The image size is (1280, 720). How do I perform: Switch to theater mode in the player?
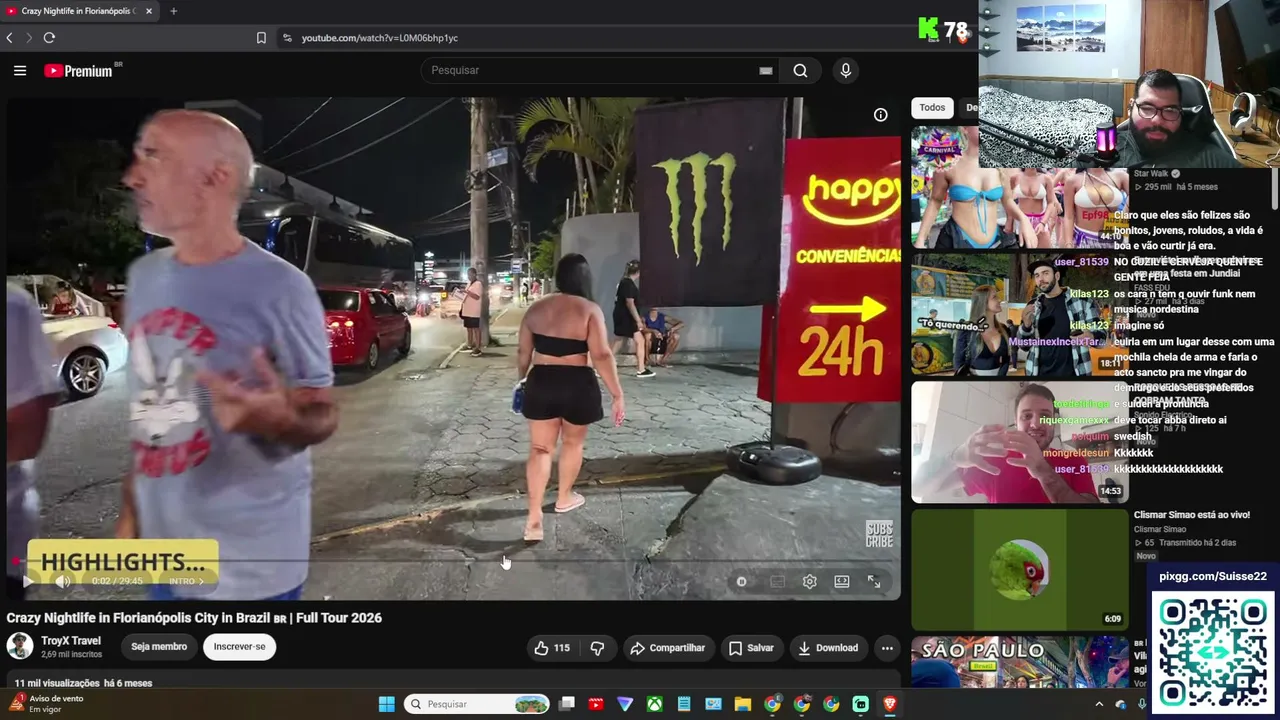coord(842,581)
